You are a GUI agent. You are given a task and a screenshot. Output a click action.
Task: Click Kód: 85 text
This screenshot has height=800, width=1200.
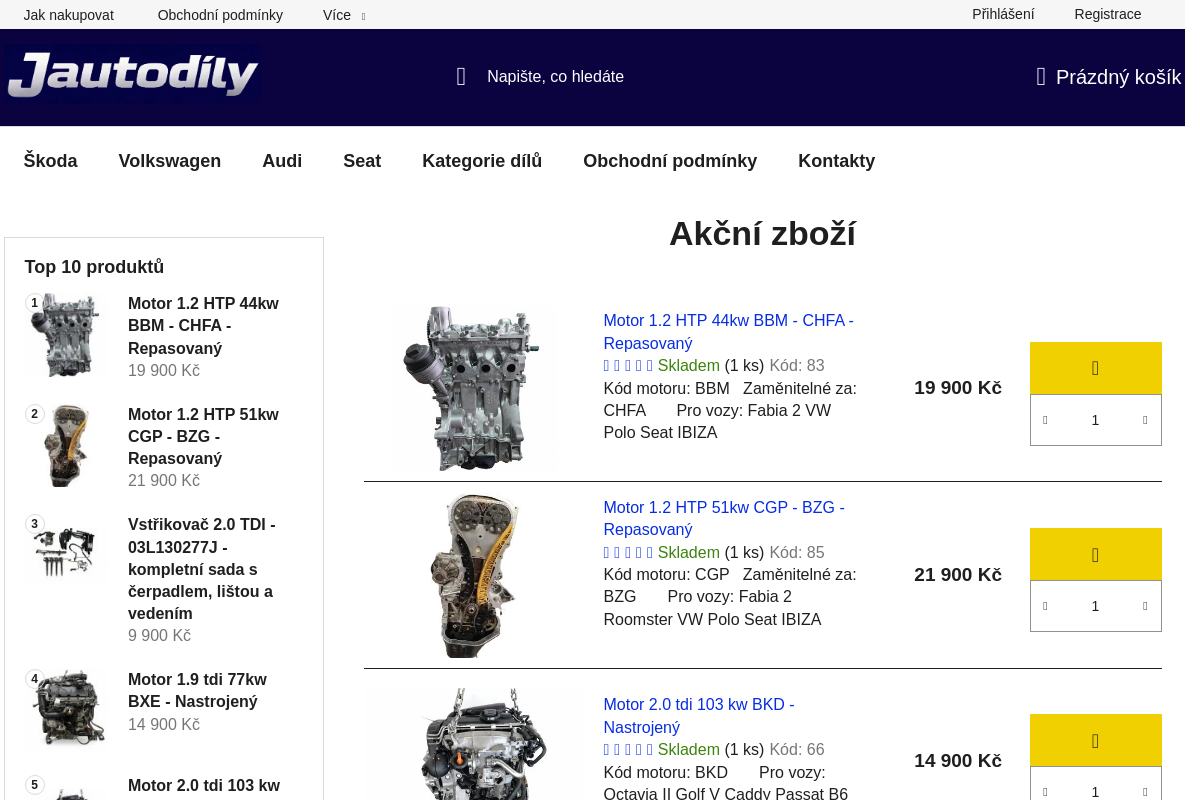797,553
